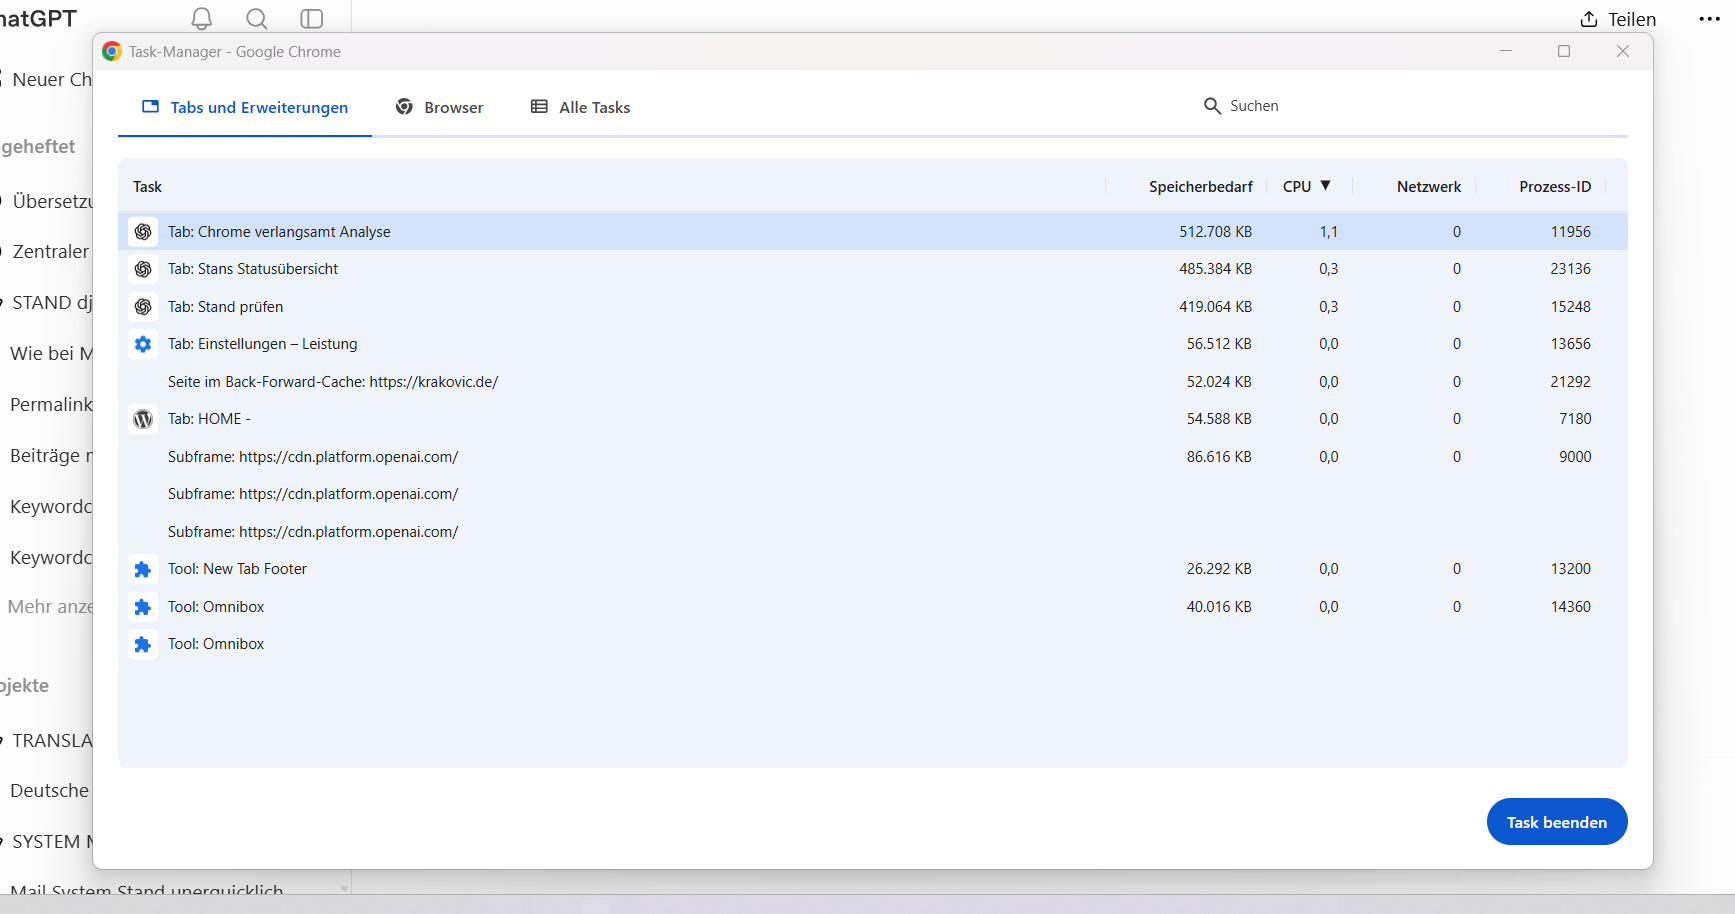
Task: Click process ID 7180
Action: [1575, 419]
